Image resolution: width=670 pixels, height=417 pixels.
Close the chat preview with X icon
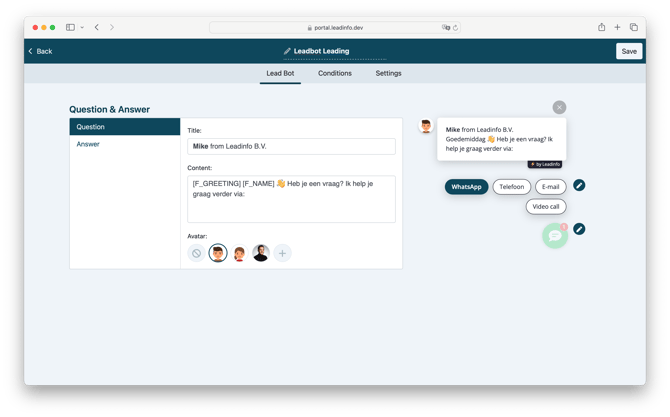(x=559, y=107)
